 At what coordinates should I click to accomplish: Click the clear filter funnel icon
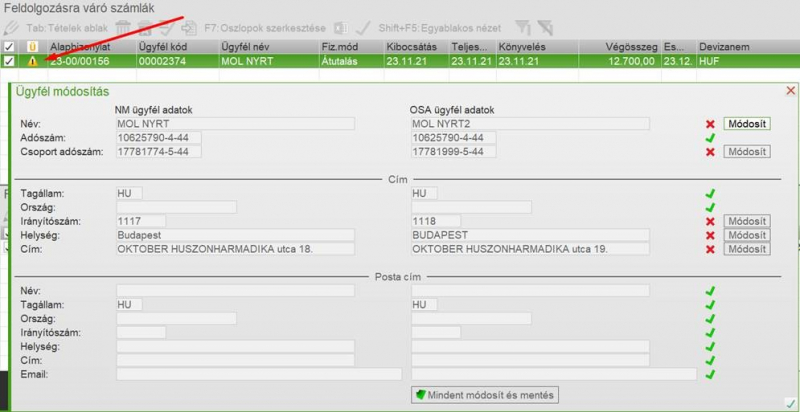(545, 28)
